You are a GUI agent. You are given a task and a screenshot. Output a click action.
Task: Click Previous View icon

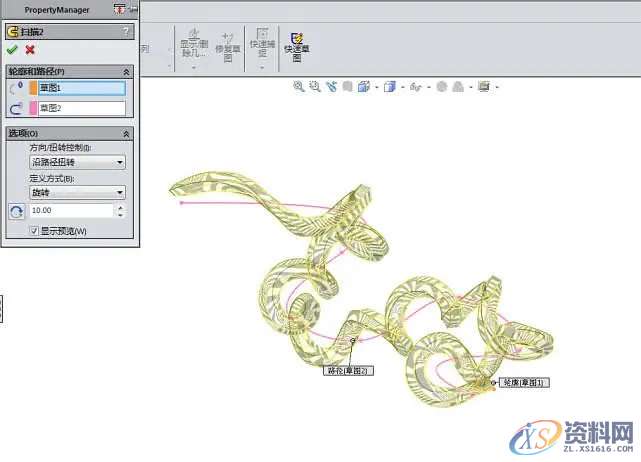[x=332, y=86]
